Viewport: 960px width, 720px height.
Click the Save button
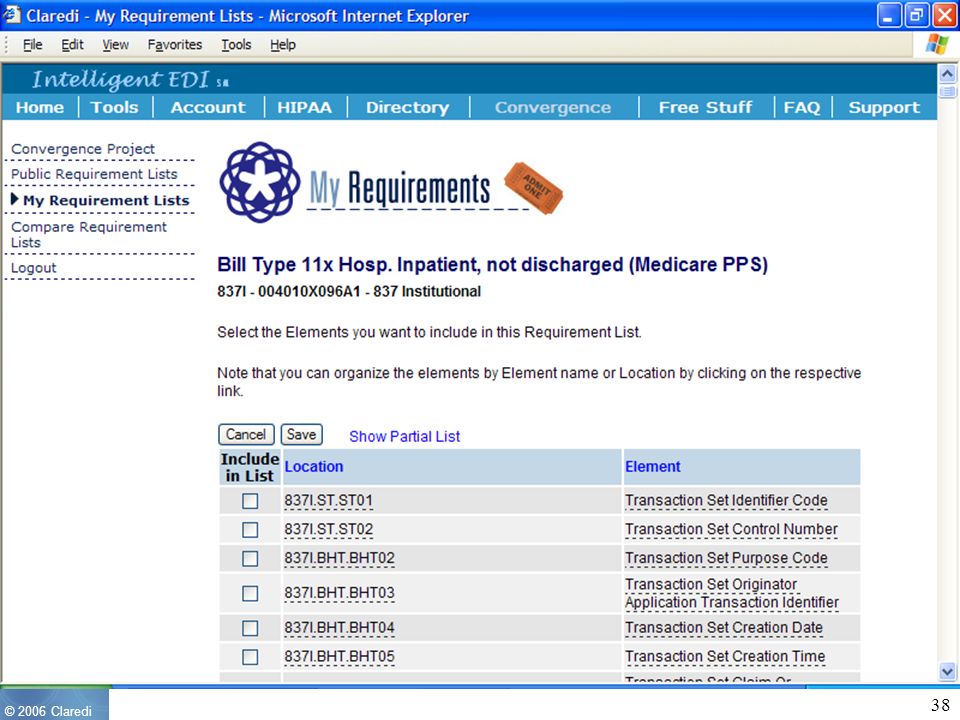[301, 434]
